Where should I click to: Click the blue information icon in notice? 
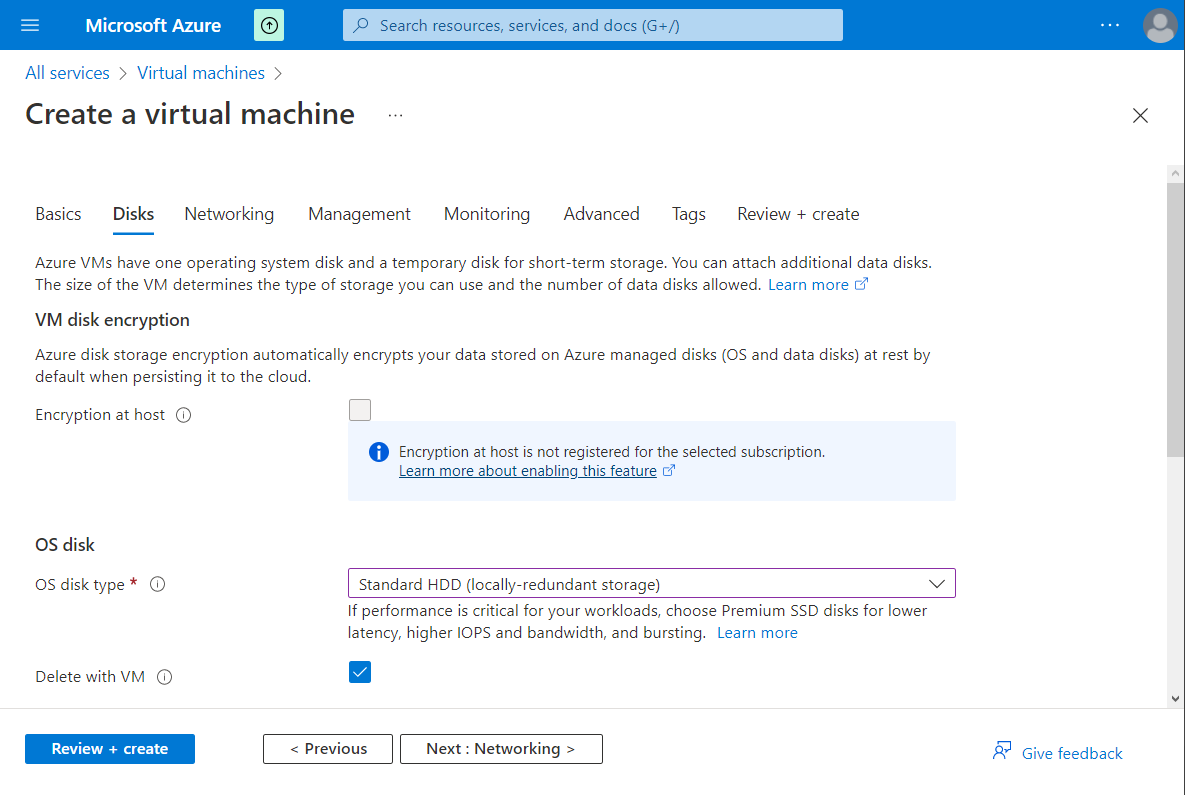(x=379, y=452)
